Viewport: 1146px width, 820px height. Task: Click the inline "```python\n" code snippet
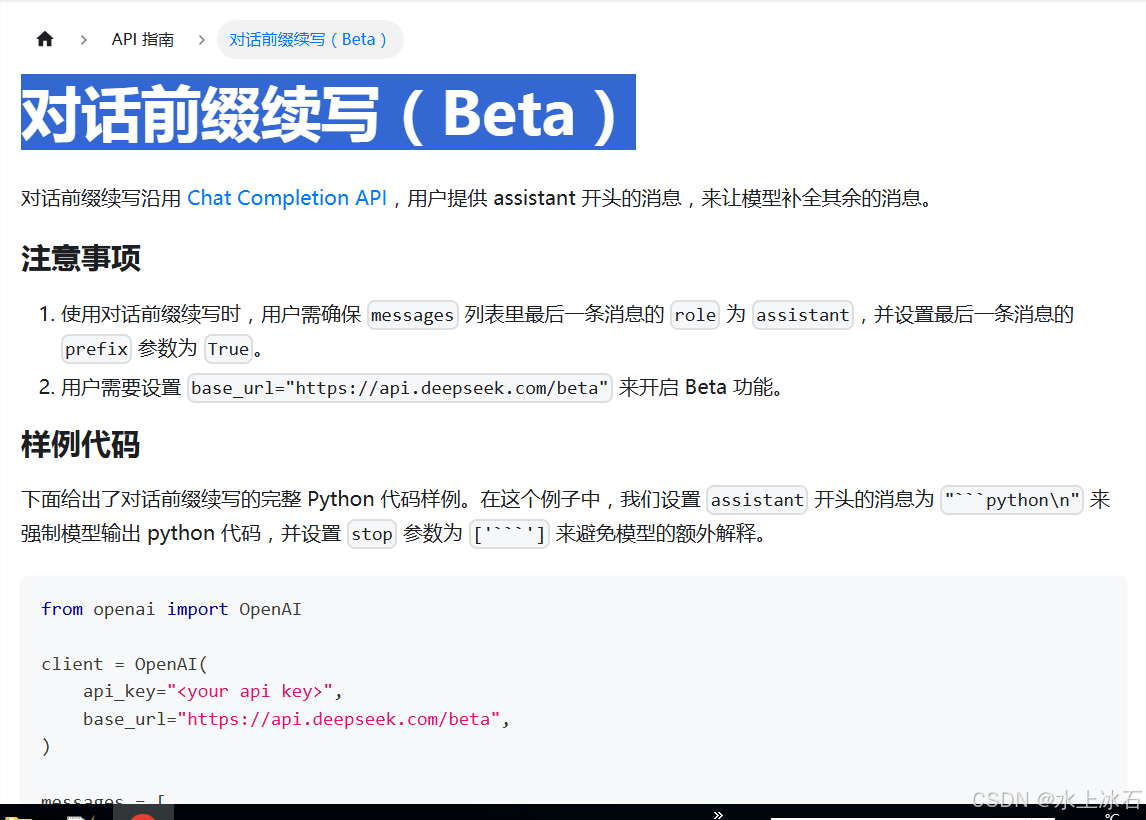click(1012, 500)
